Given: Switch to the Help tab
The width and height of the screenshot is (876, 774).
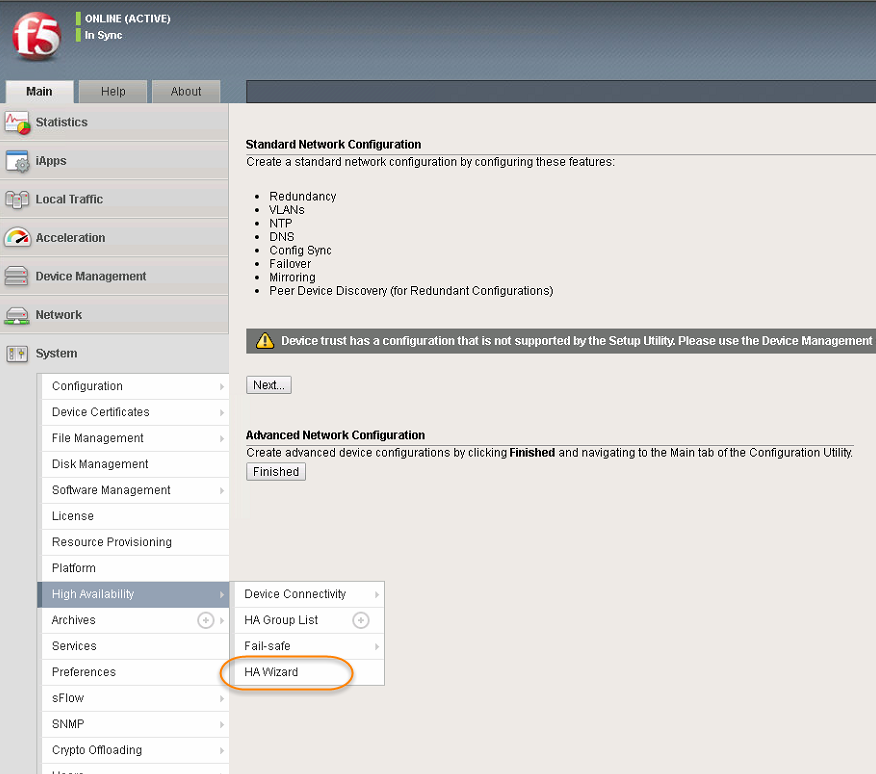Looking at the screenshot, I should coord(113,92).
